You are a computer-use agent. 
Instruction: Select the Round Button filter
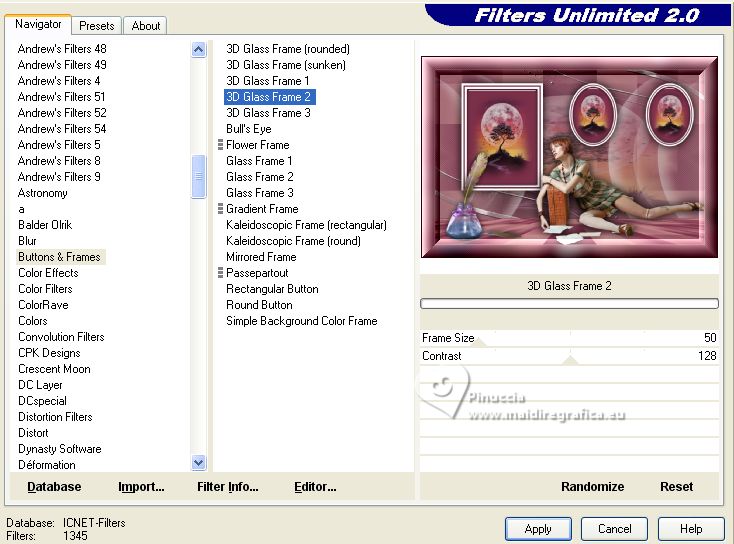point(259,305)
